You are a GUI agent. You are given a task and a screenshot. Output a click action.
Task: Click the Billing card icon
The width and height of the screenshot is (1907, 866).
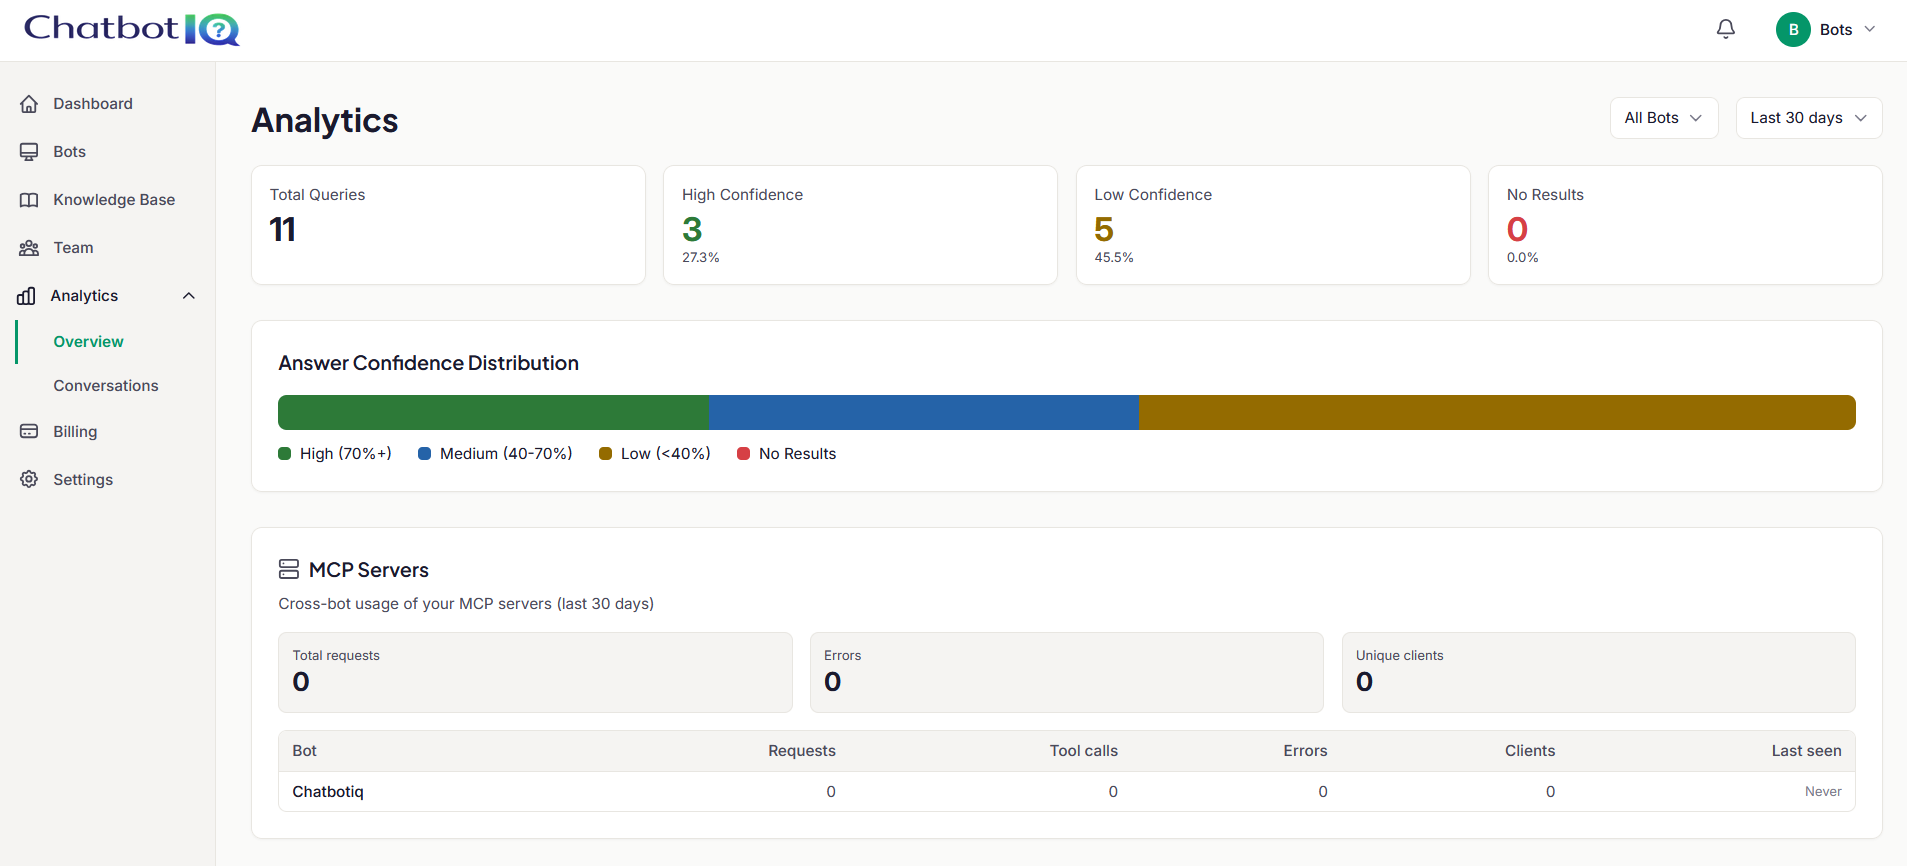click(x=29, y=432)
